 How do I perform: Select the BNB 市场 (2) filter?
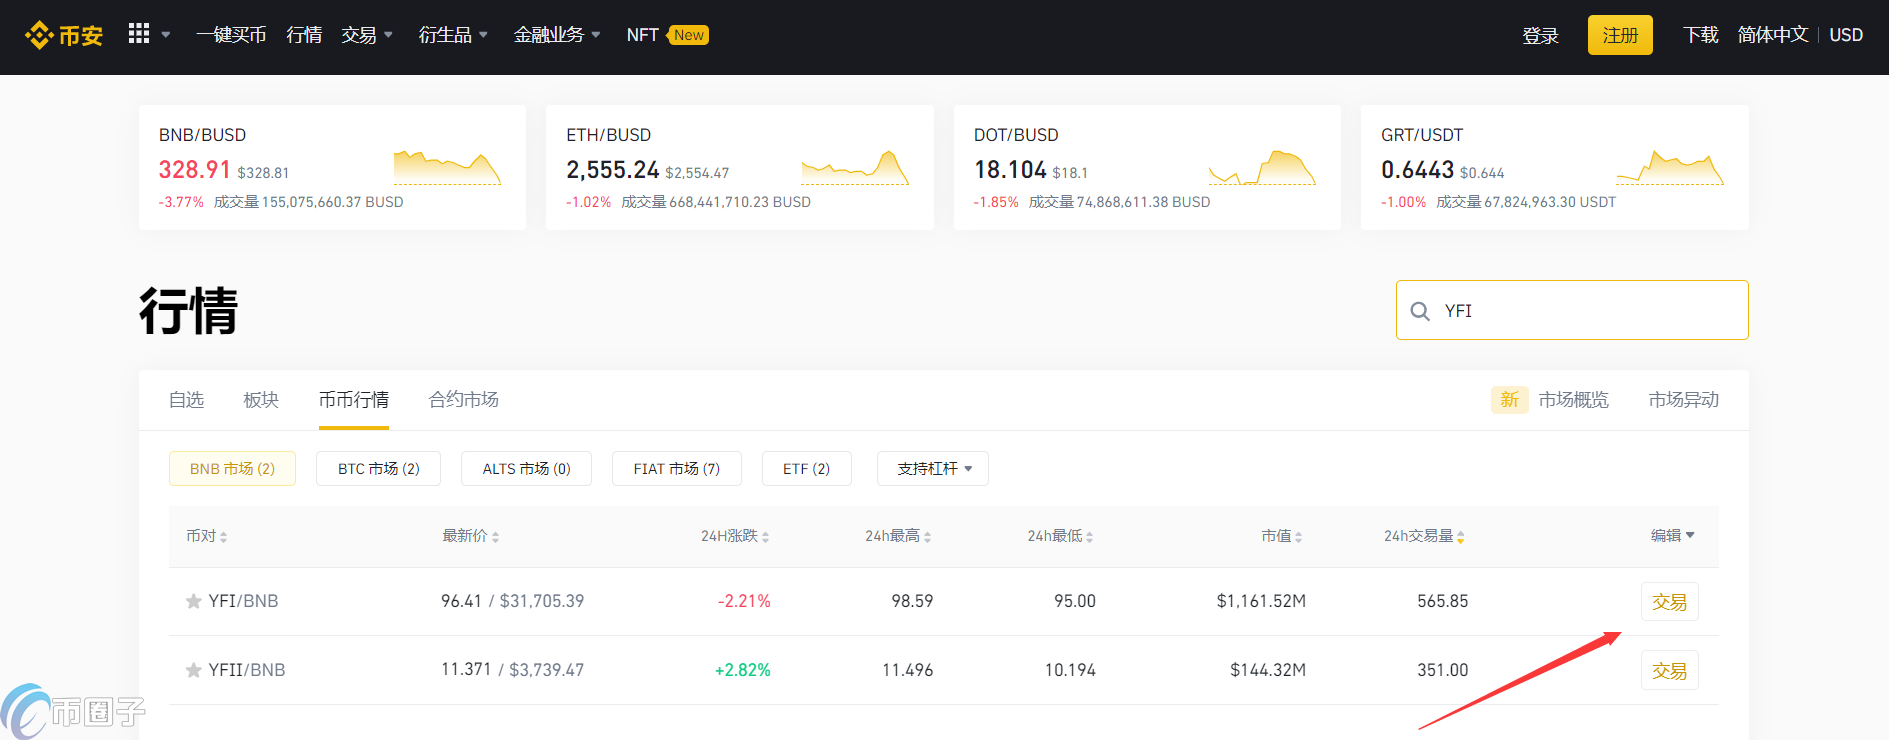(232, 469)
